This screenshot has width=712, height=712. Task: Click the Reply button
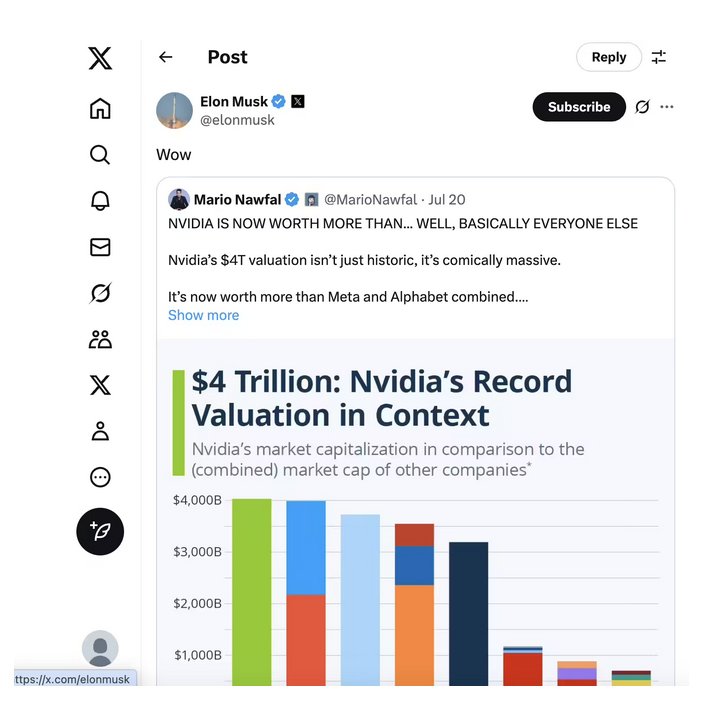point(608,57)
